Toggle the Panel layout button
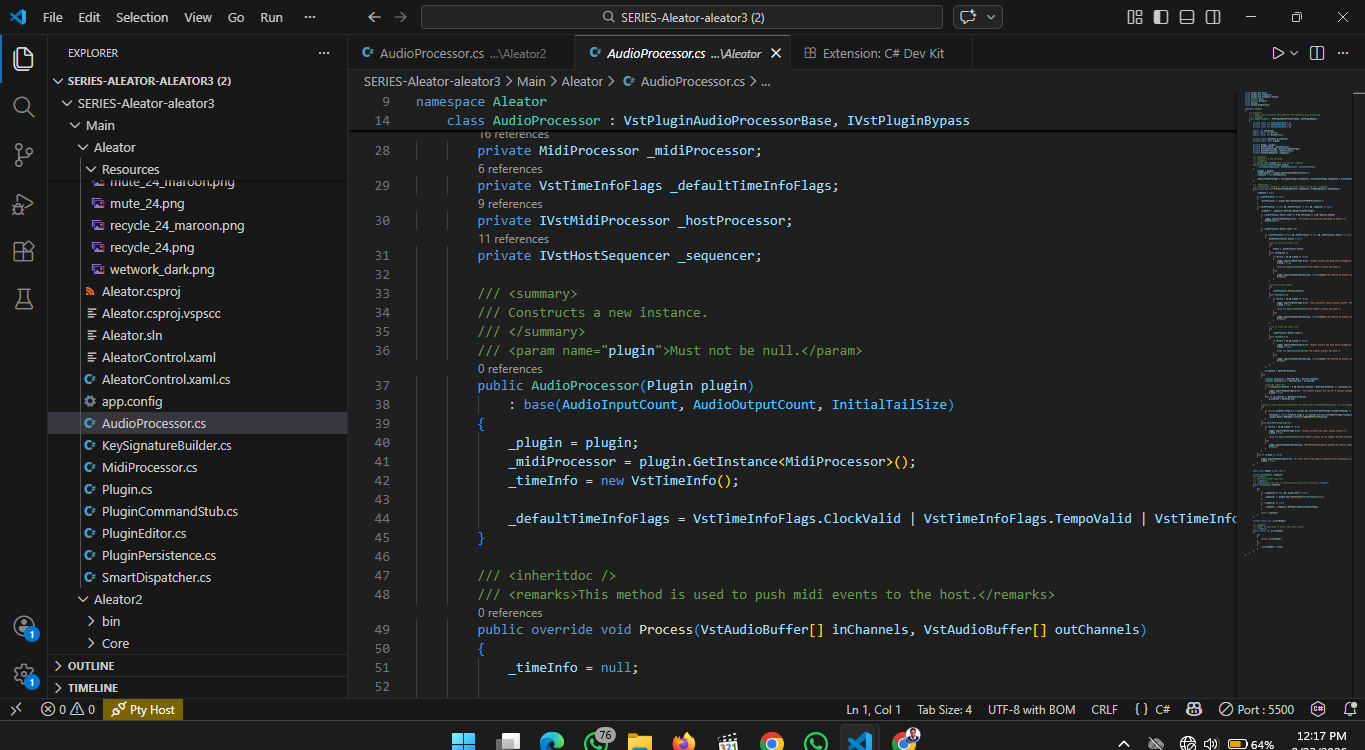Image resolution: width=1365 pixels, height=750 pixels. click(x=1186, y=17)
